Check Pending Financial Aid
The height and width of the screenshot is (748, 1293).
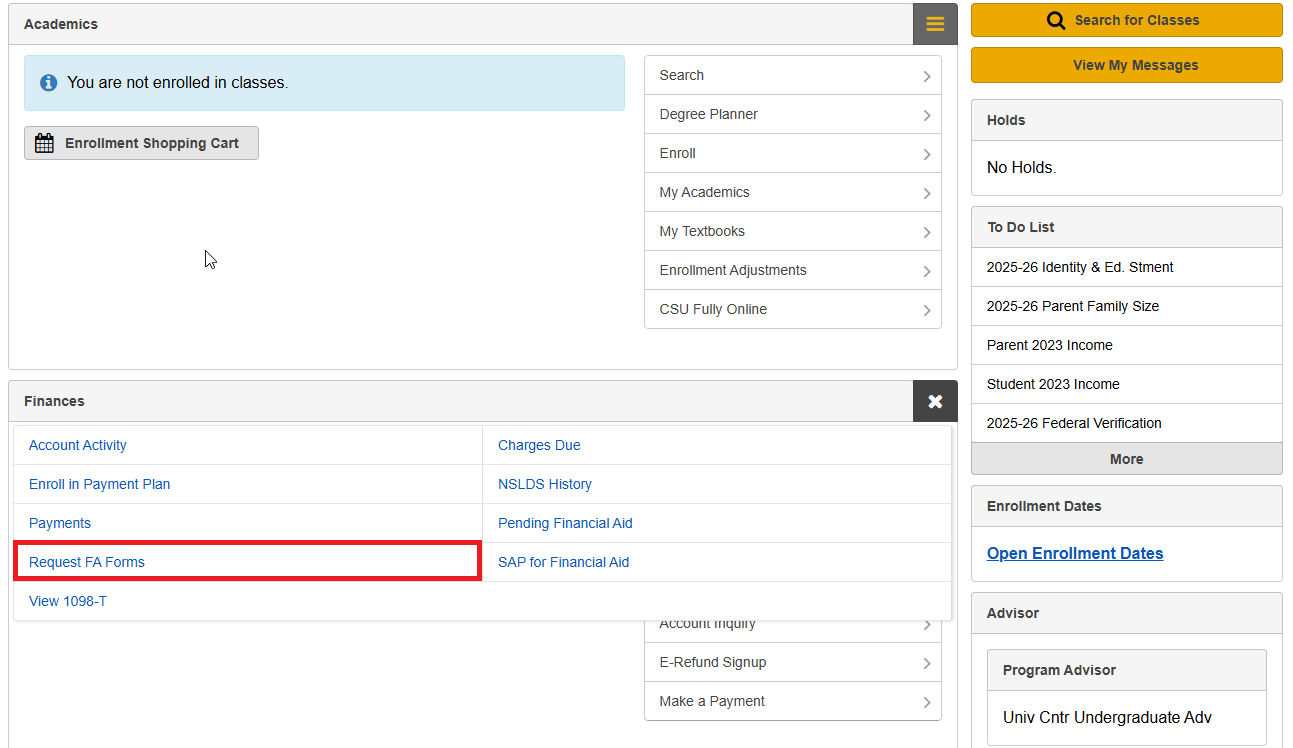pos(564,523)
